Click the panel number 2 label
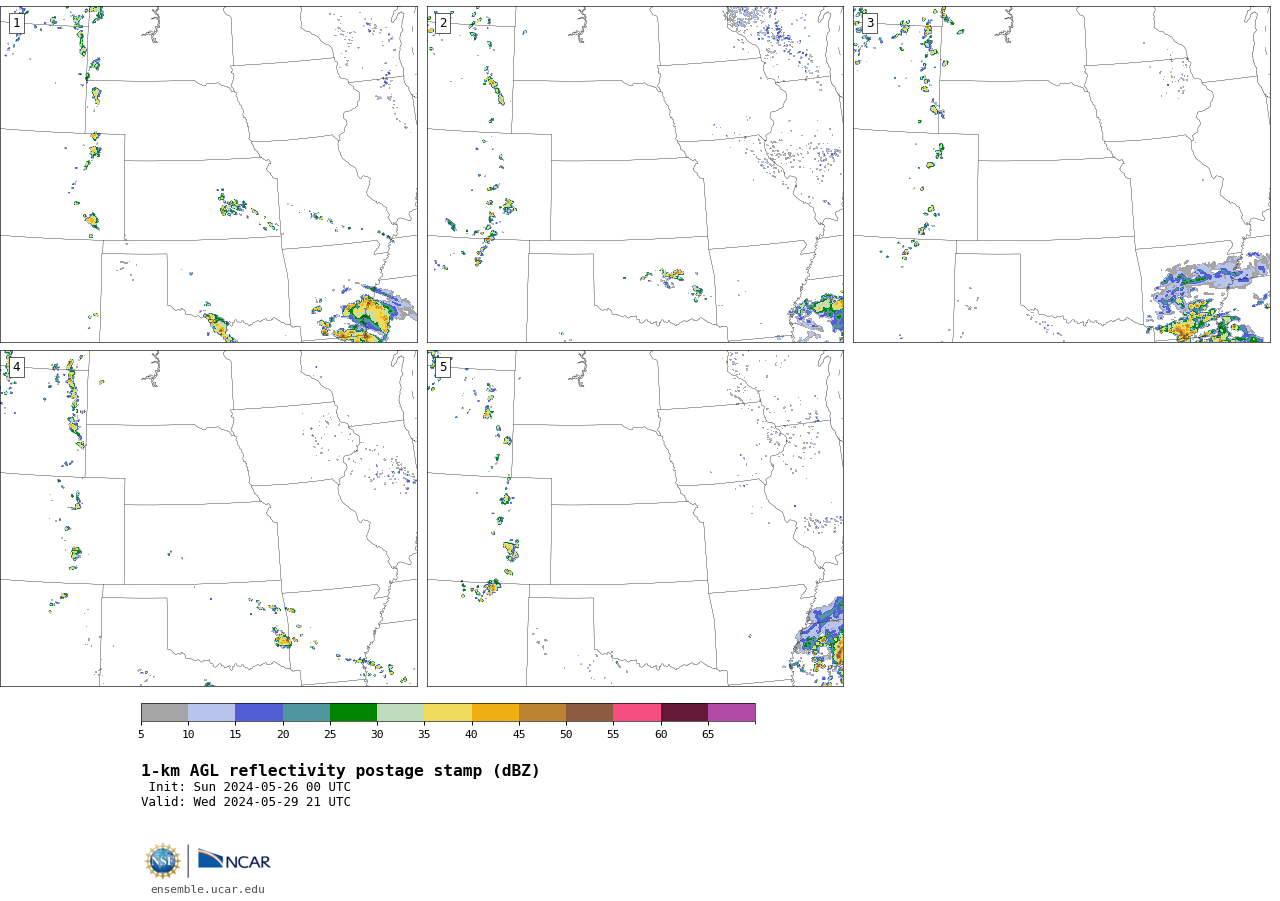1280x901 pixels. pos(443,23)
